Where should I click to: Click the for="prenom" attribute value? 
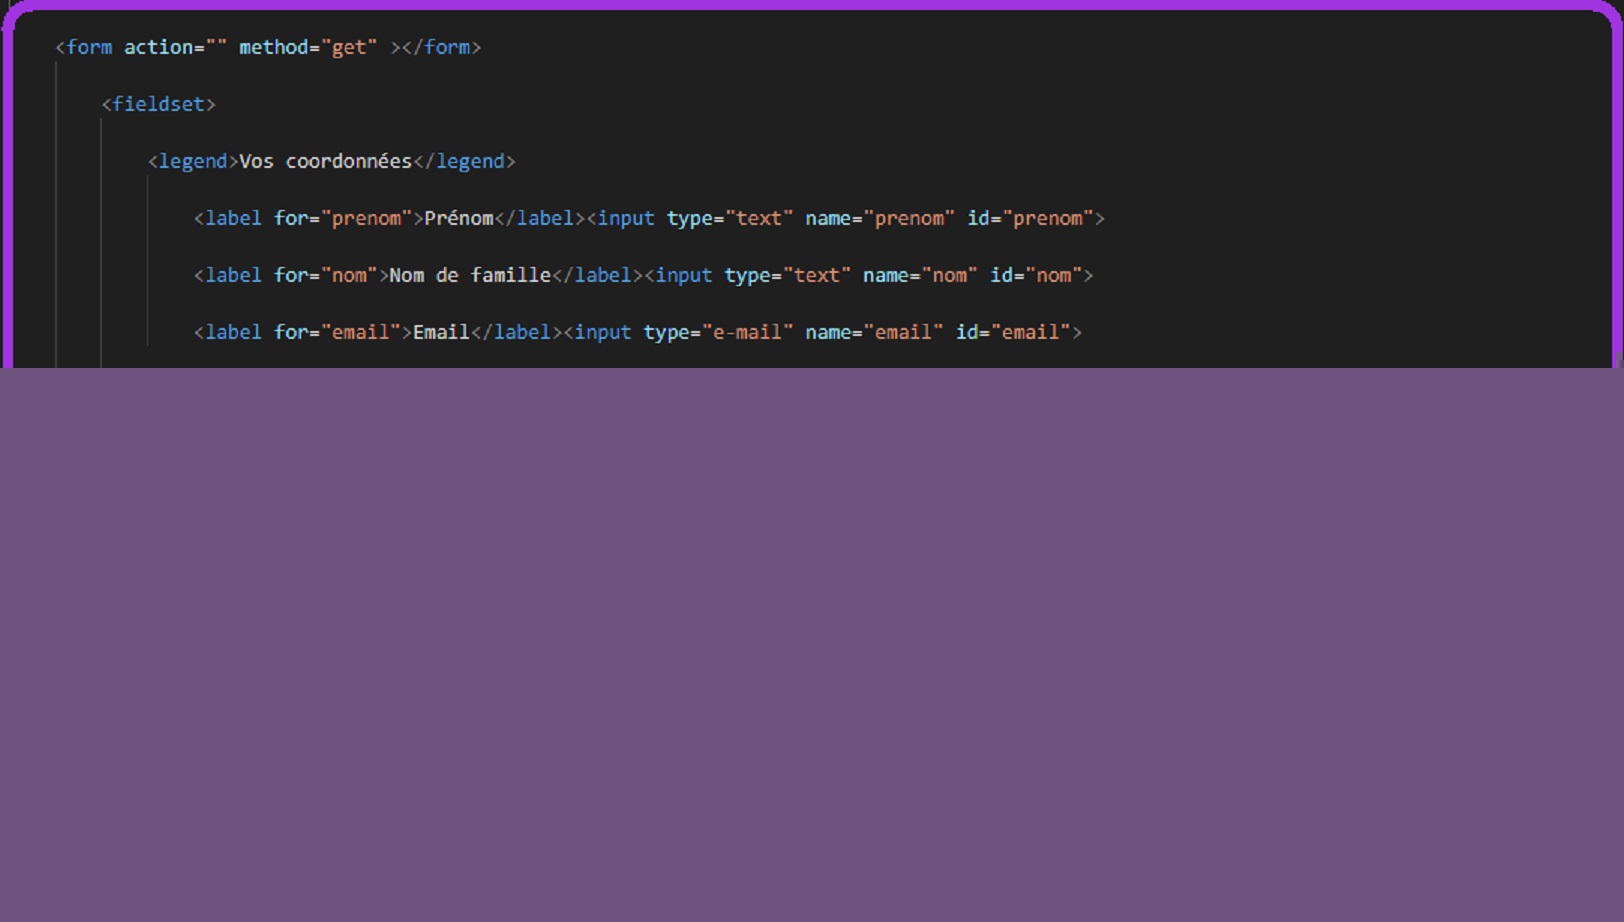(x=366, y=218)
